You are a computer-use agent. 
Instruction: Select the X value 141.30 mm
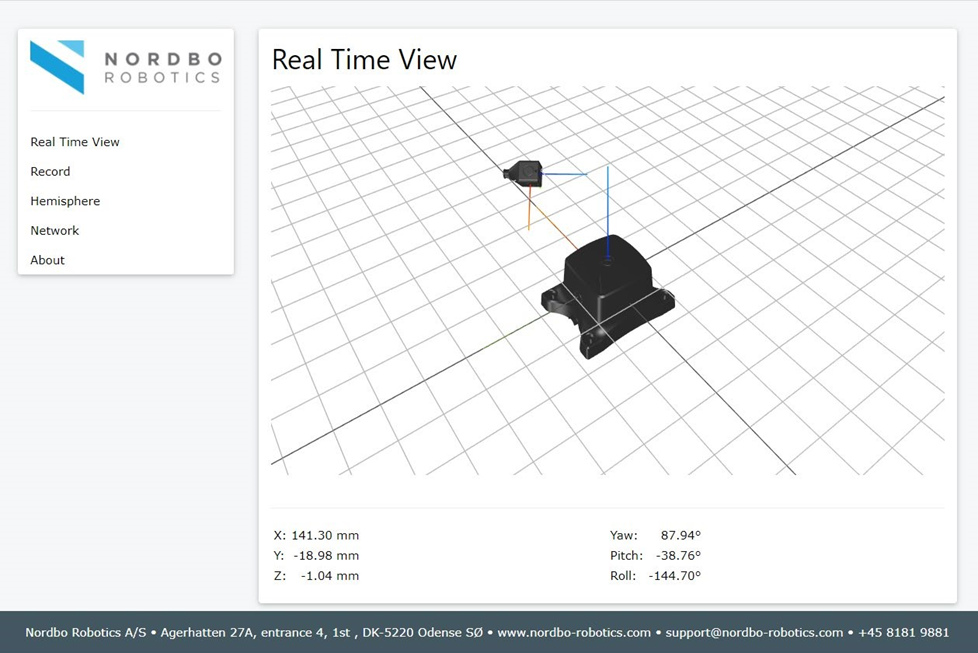(x=325, y=535)
